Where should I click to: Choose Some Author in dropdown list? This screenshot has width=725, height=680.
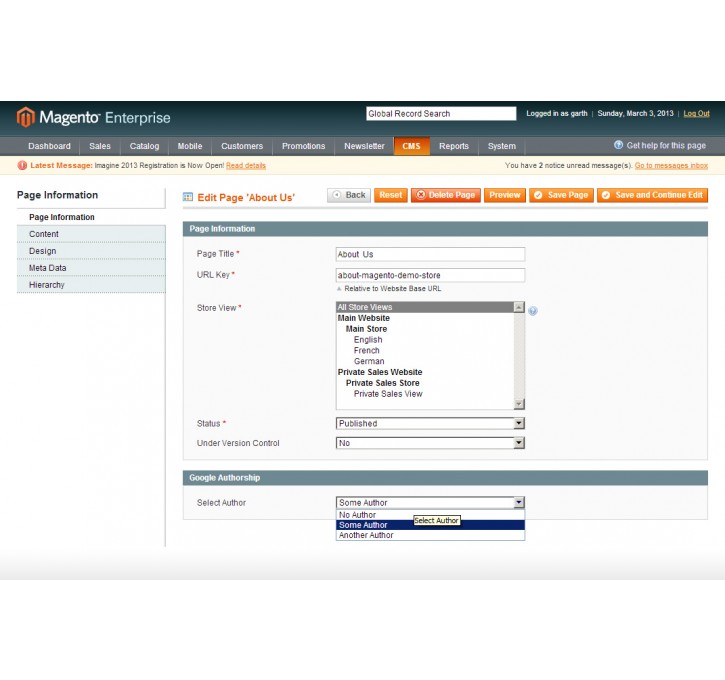coord(430,525)
